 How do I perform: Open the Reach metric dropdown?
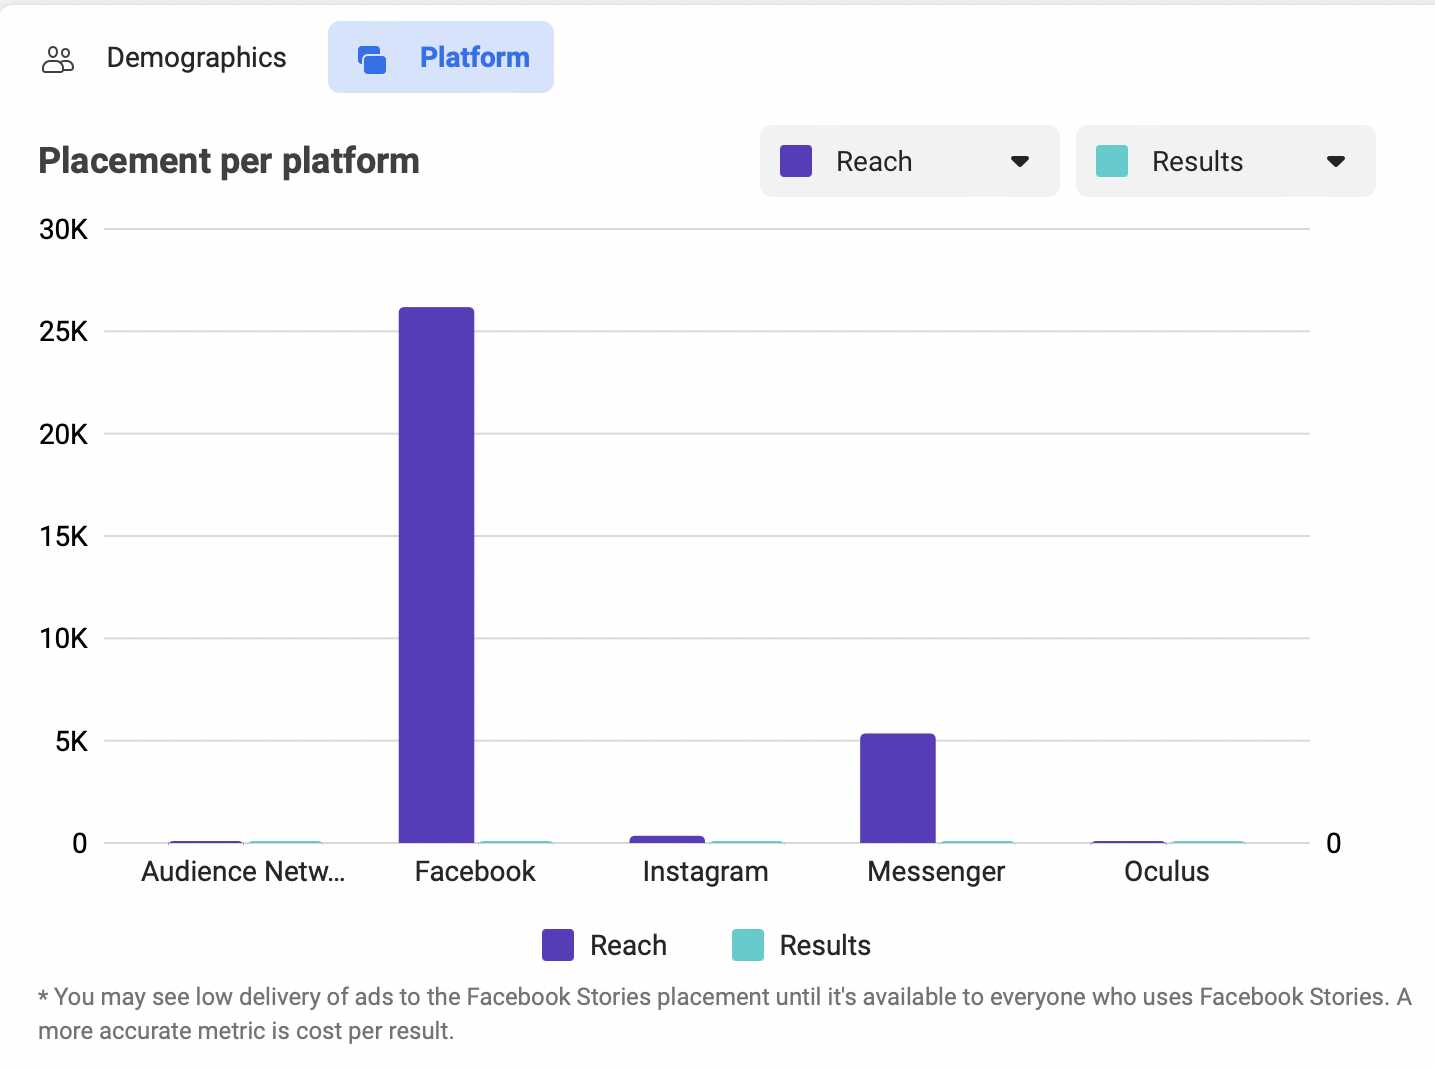tap(908, 161)
